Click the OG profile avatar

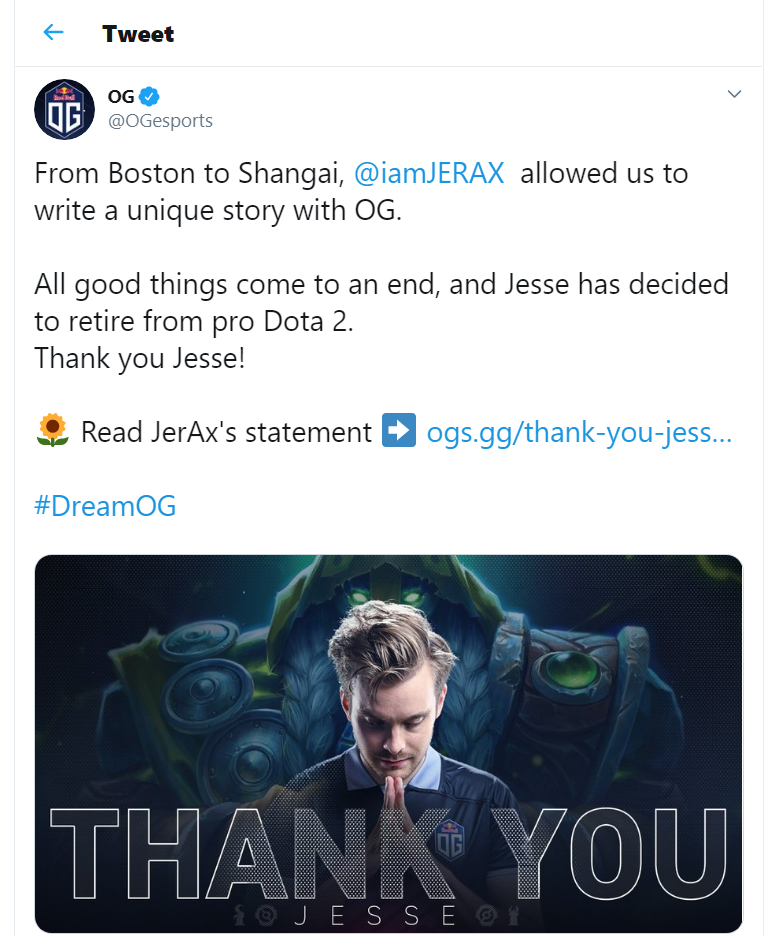[65, 108]
